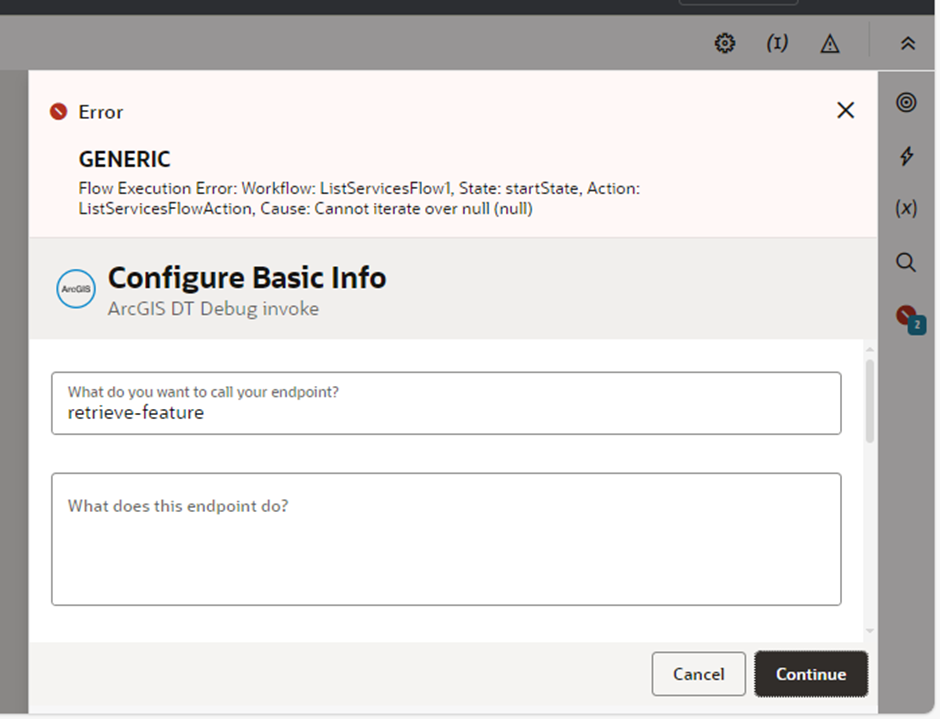Click the magnifying glass search icon
This screenshot has height=719, width=940.
coord(906,262)
